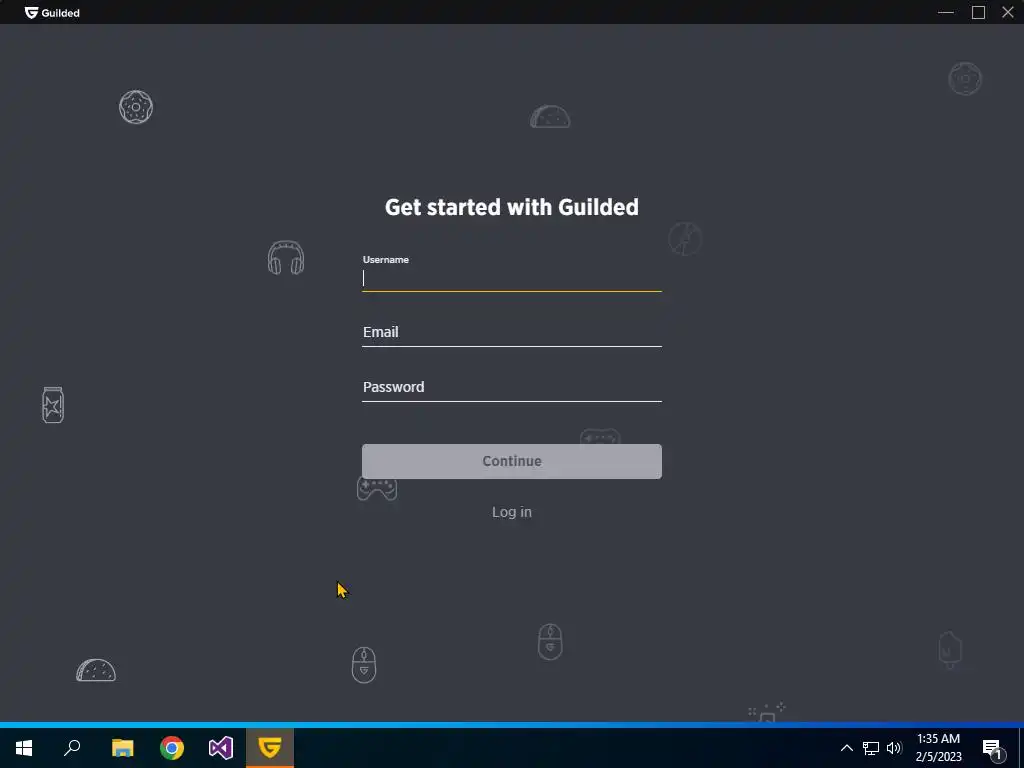The image size is (1024, 768).
Task: Open the network status tray icon
Action: (871, 748)
